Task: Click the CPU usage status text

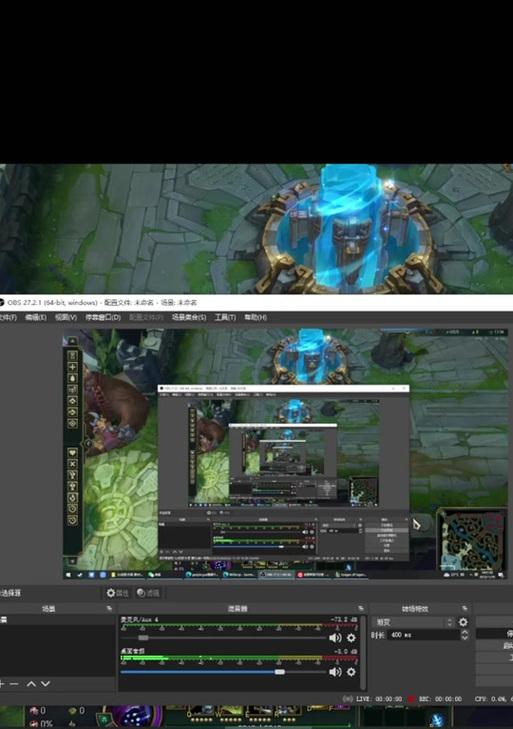Action: pyautogui.click(x=493, y=698)
